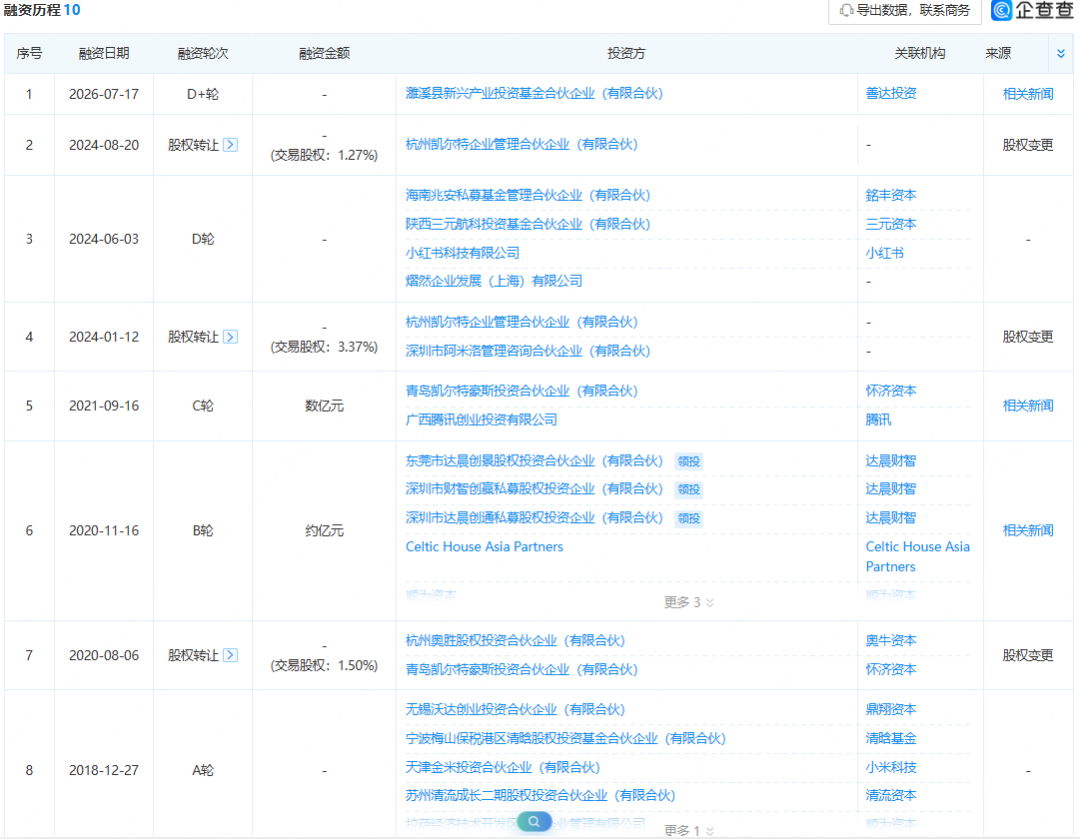
Task: Open investor 苏州清流成长二期股权投资合伙企业
Action: tap(540, 796)
